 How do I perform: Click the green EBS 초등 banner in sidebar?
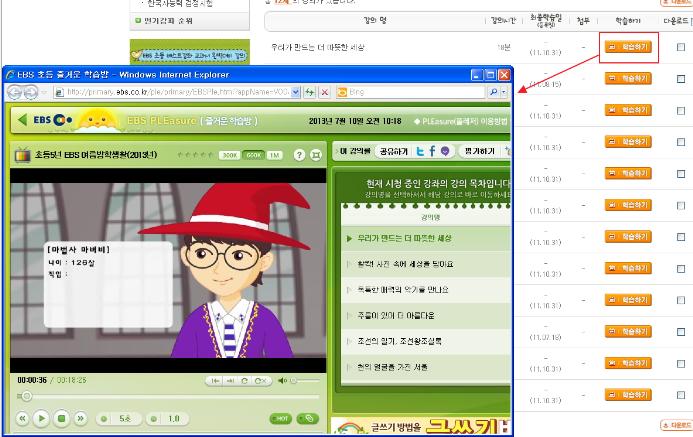pyautogui.click(x=190, y=52)
